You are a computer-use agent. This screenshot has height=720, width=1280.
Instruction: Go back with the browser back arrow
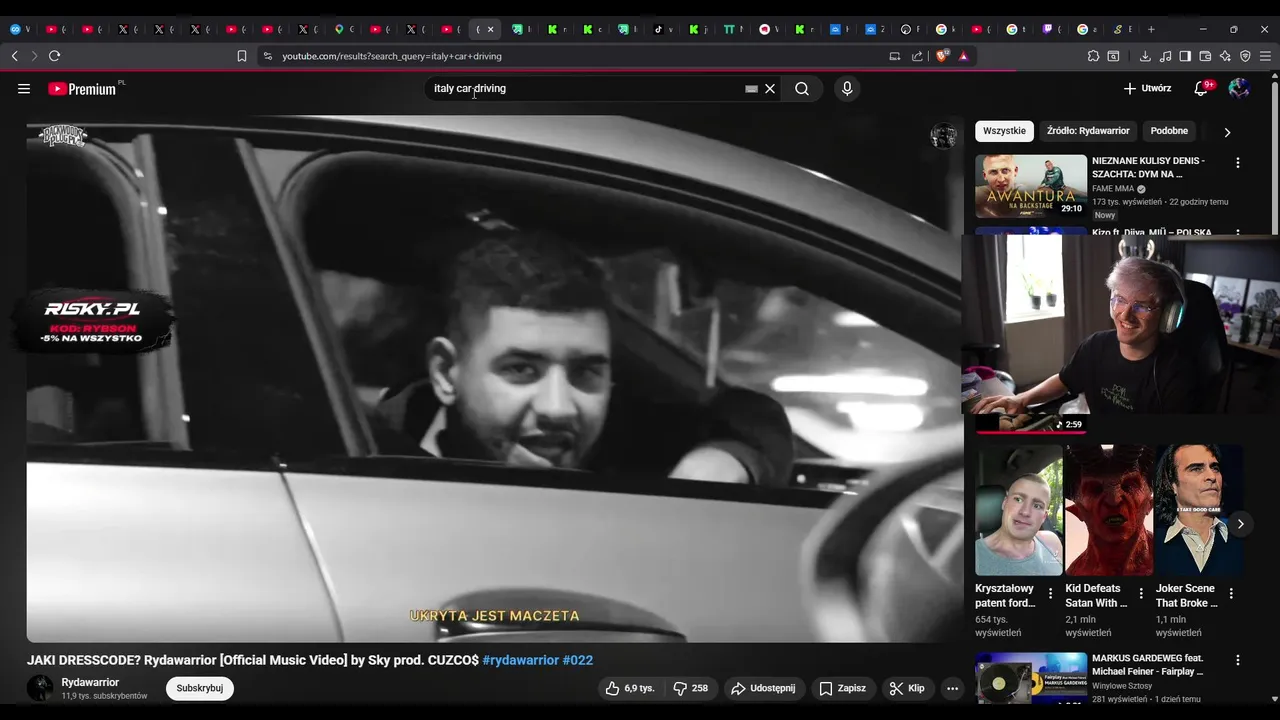pos(15,56)
